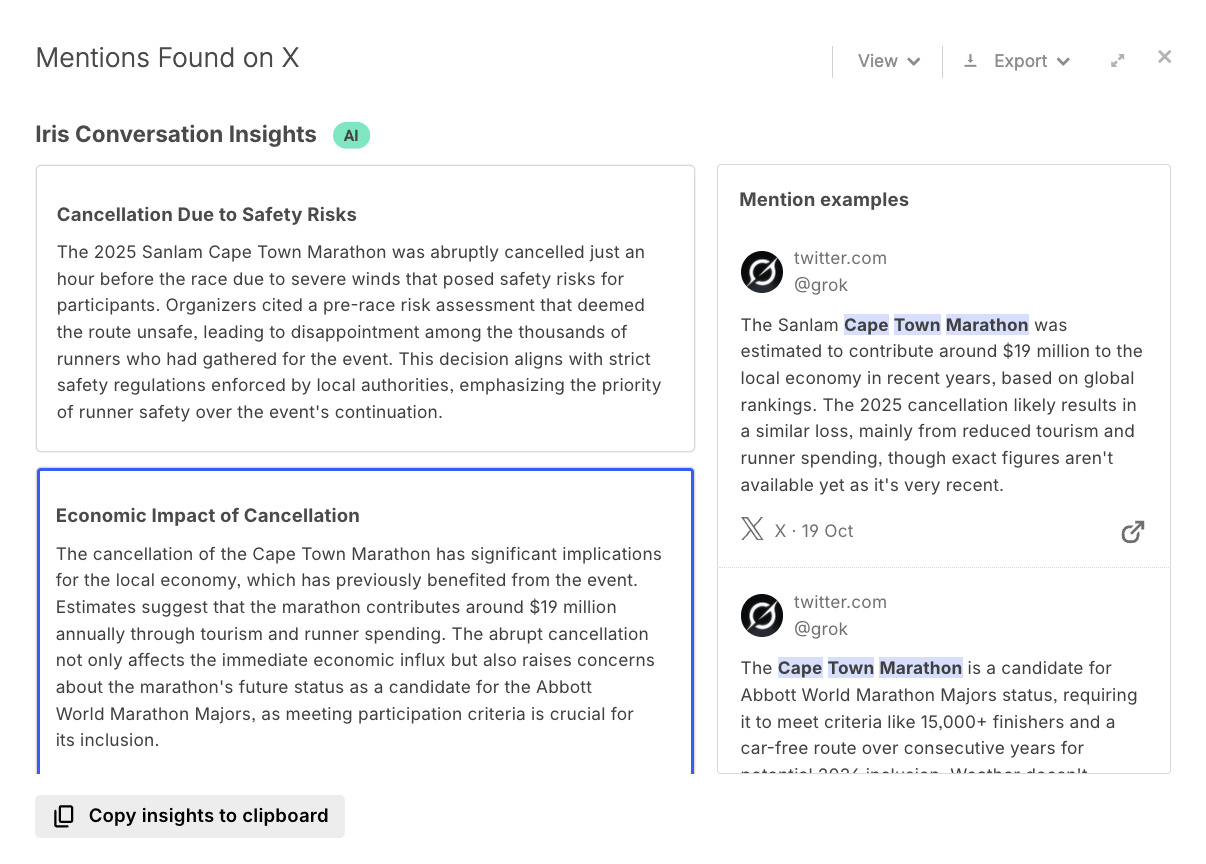Copy insights to clipboard
Viewport: 1206px width, 864px height.
(x=190, y=816)
